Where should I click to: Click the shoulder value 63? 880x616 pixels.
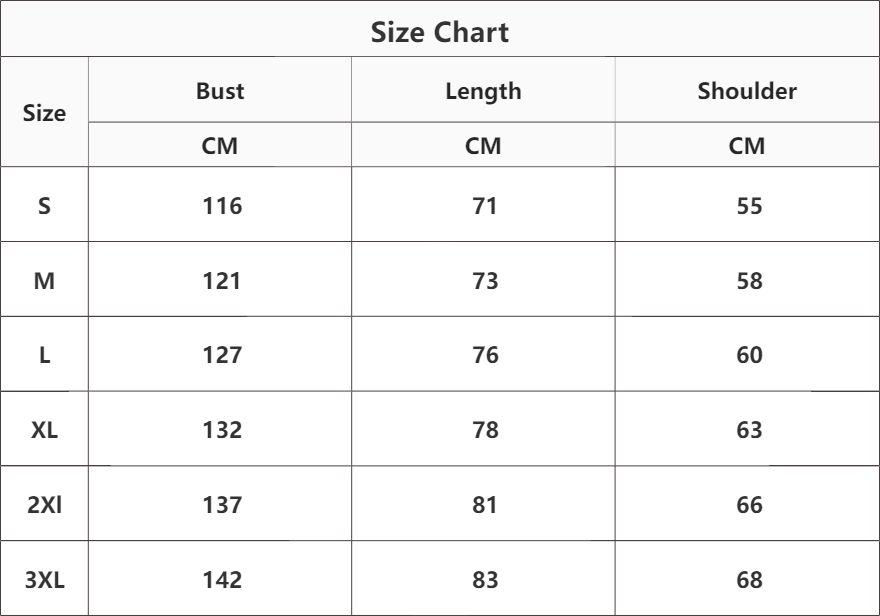coord(748,430)
